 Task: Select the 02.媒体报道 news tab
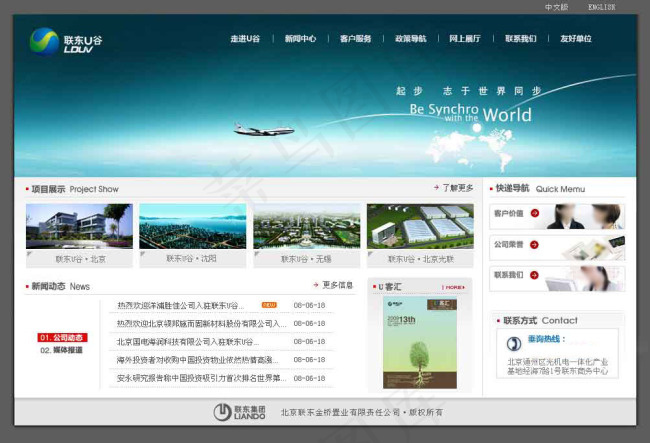[x=61, y=350]
